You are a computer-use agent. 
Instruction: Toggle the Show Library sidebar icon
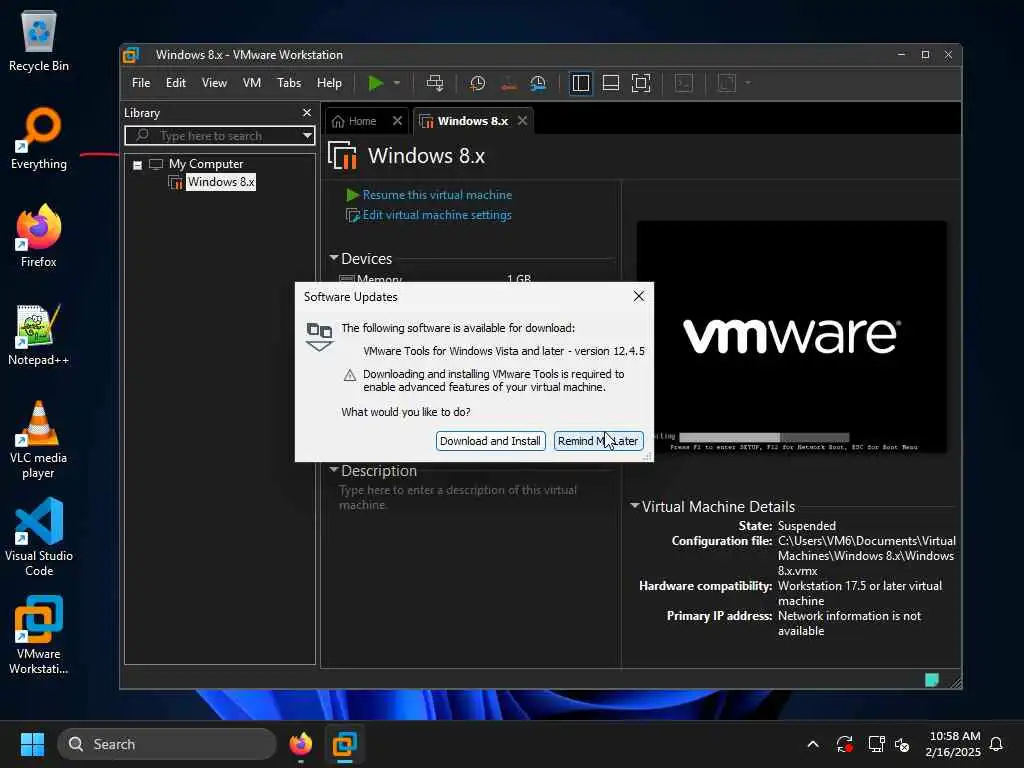point(581,83)
